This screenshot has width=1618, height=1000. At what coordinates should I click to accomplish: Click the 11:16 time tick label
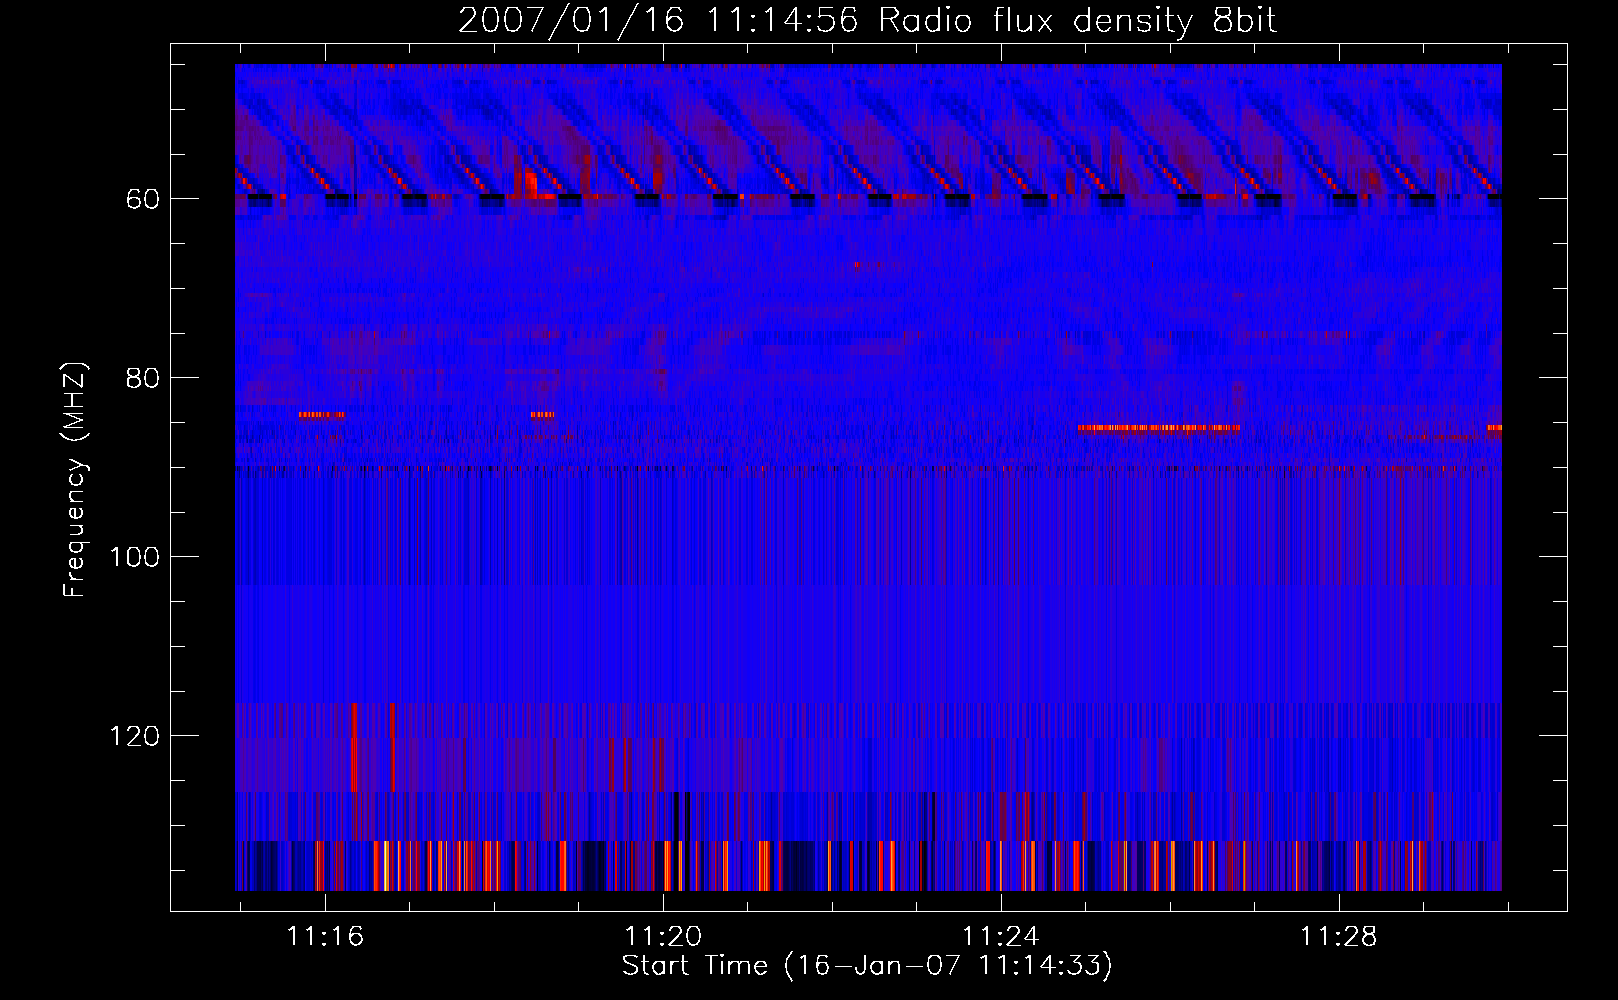coord(325,937)
